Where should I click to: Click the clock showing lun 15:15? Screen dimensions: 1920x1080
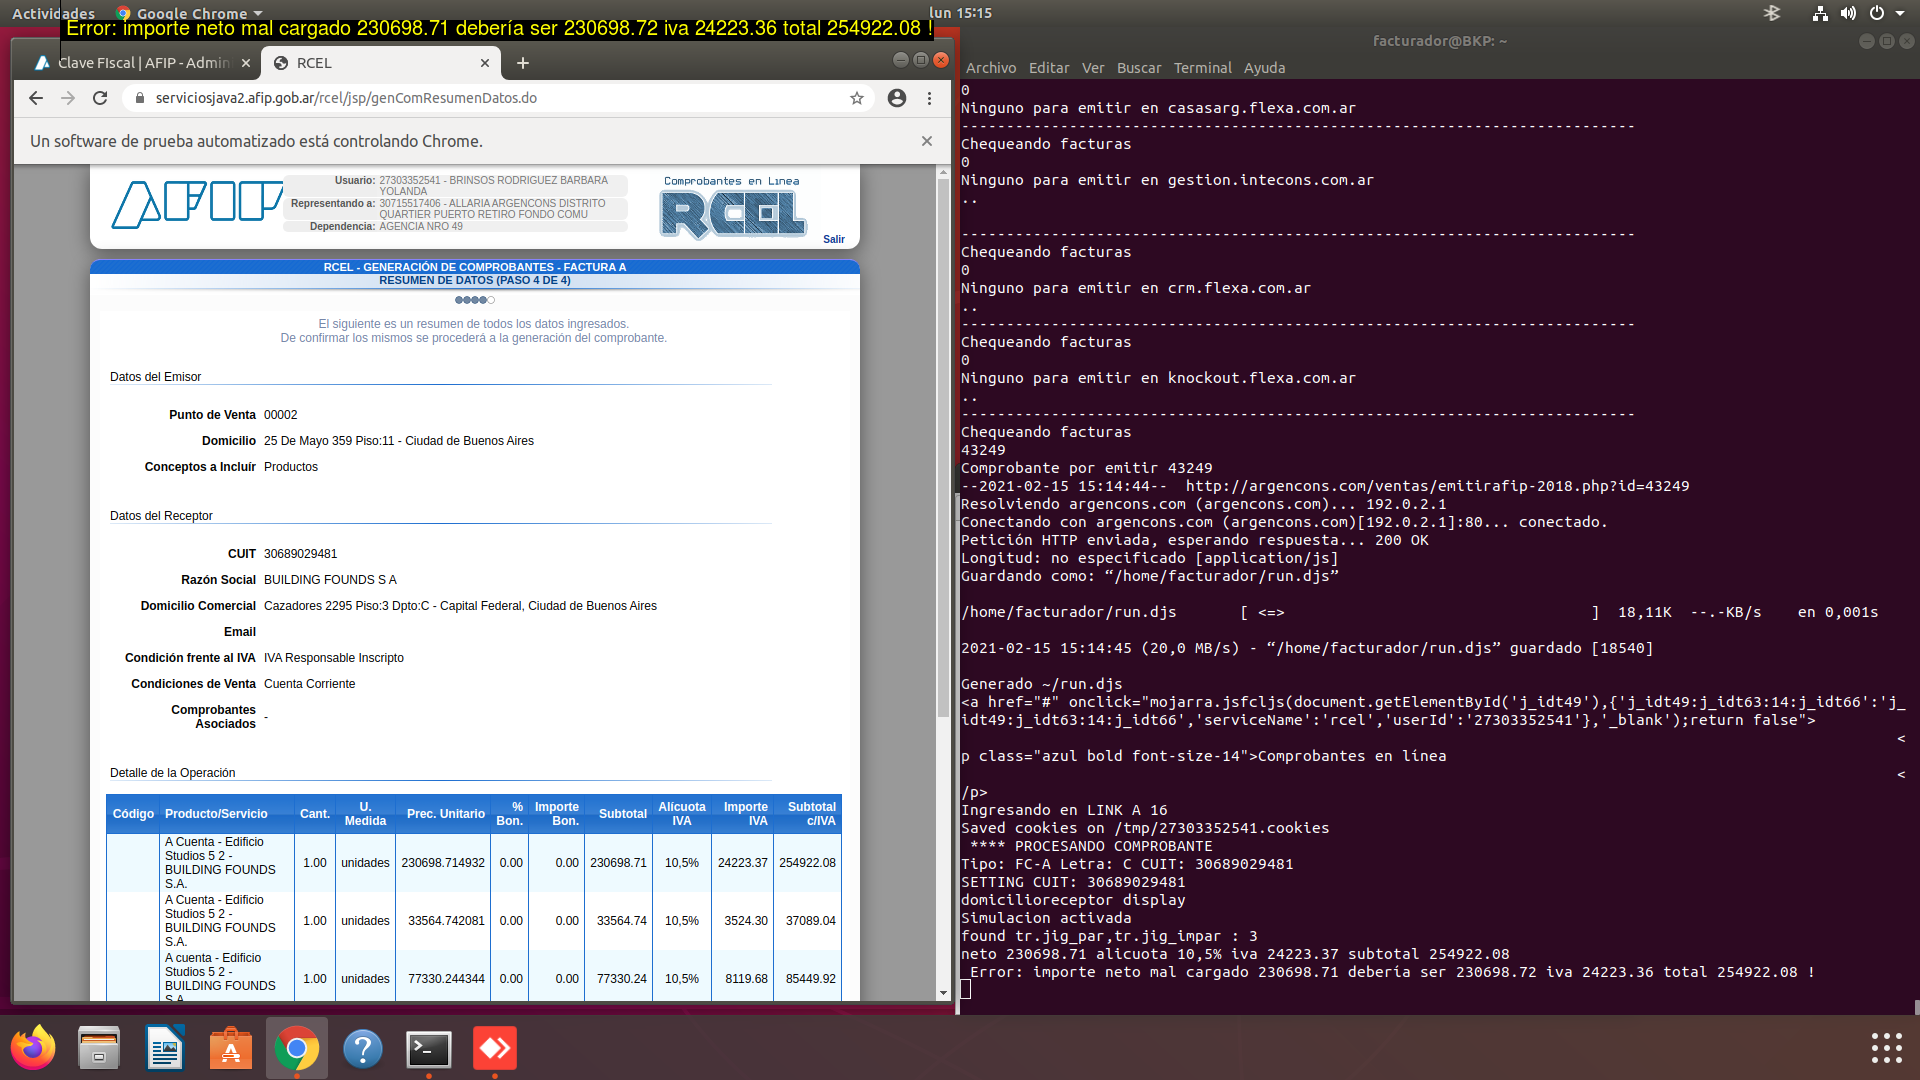(x=960, y=13)
